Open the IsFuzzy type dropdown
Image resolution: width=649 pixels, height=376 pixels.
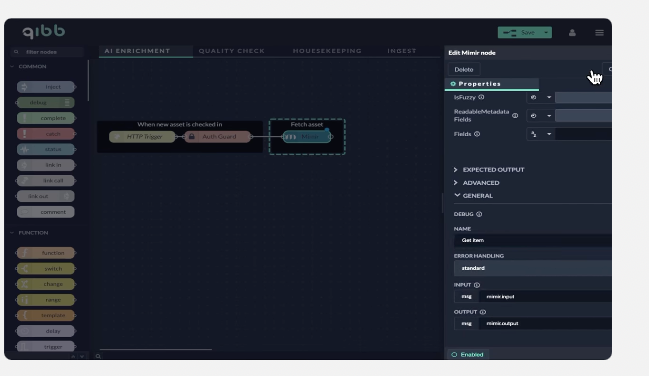coord(540,98)
